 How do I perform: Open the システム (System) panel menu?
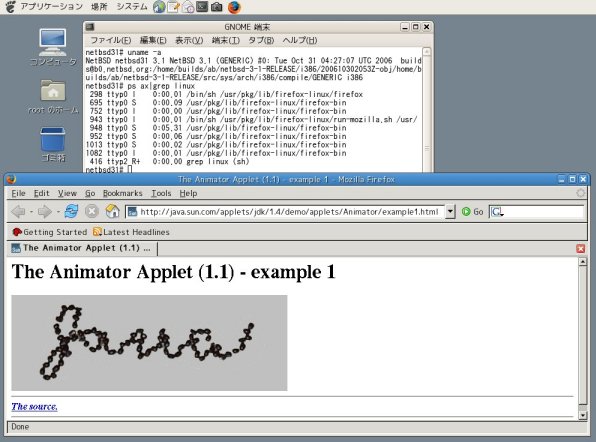point(132,6)
